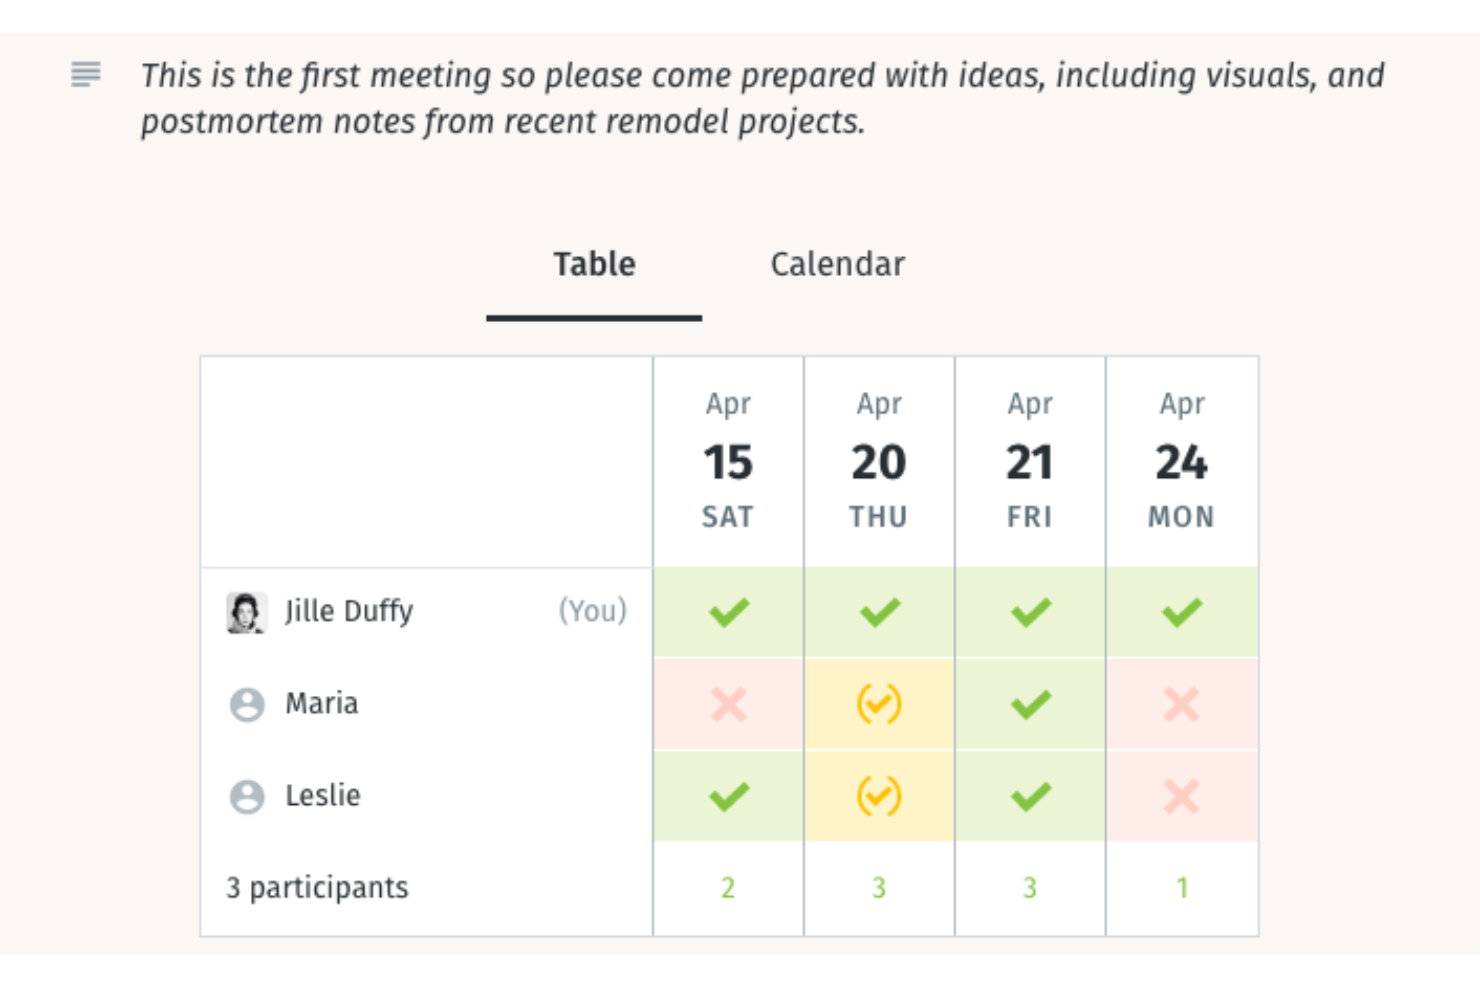
Task: Click Jille's check mark for Apr 24
Action: pyautogui.click(x=1181, y=611)
